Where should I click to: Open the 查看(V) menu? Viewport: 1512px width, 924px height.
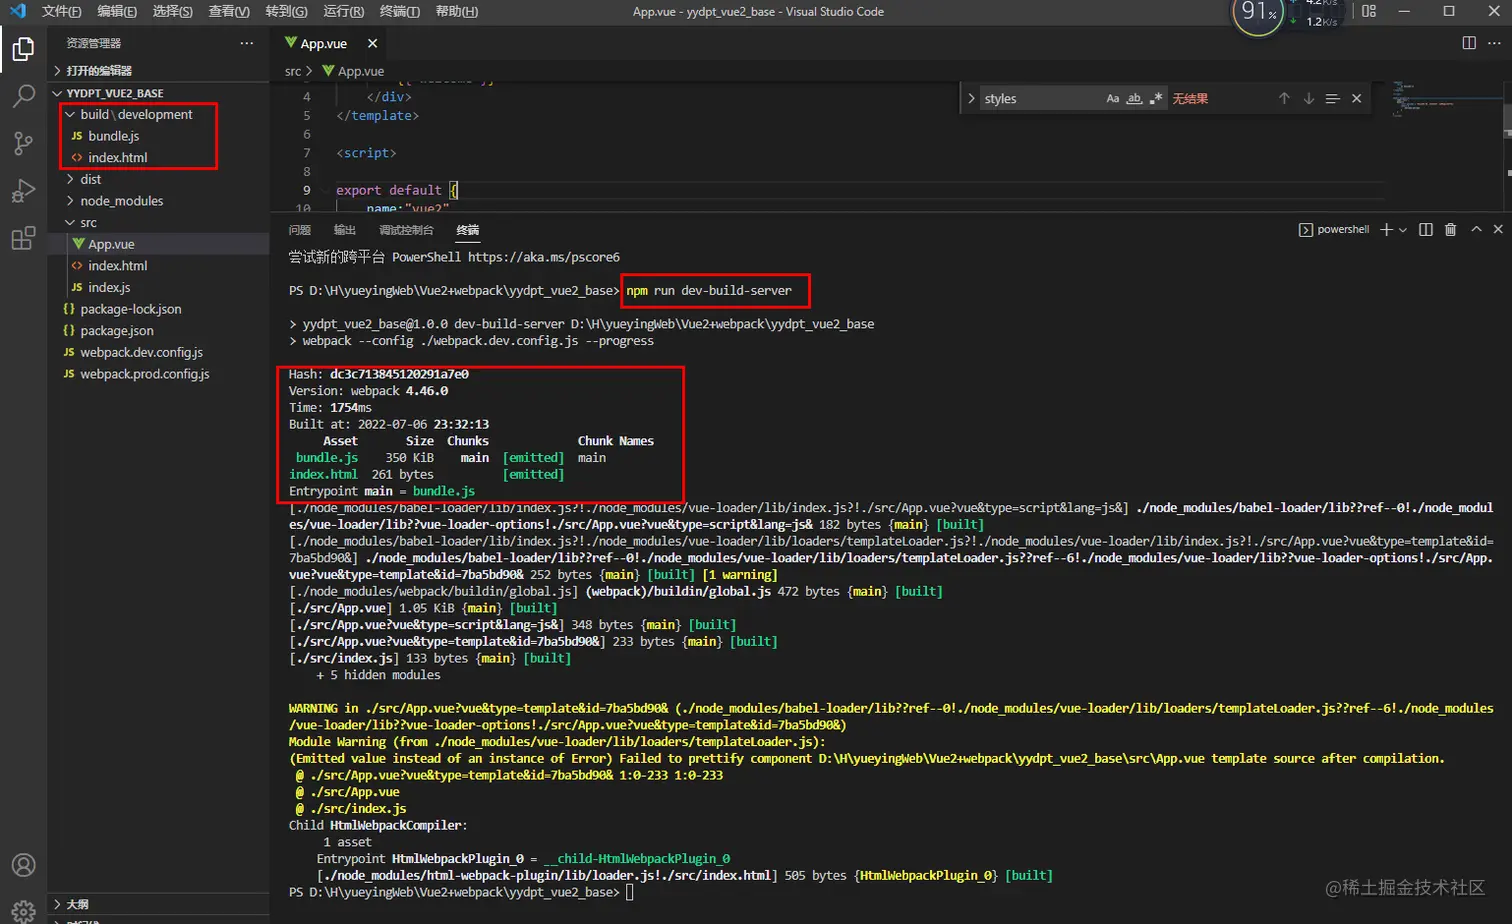tap(229, 11)
